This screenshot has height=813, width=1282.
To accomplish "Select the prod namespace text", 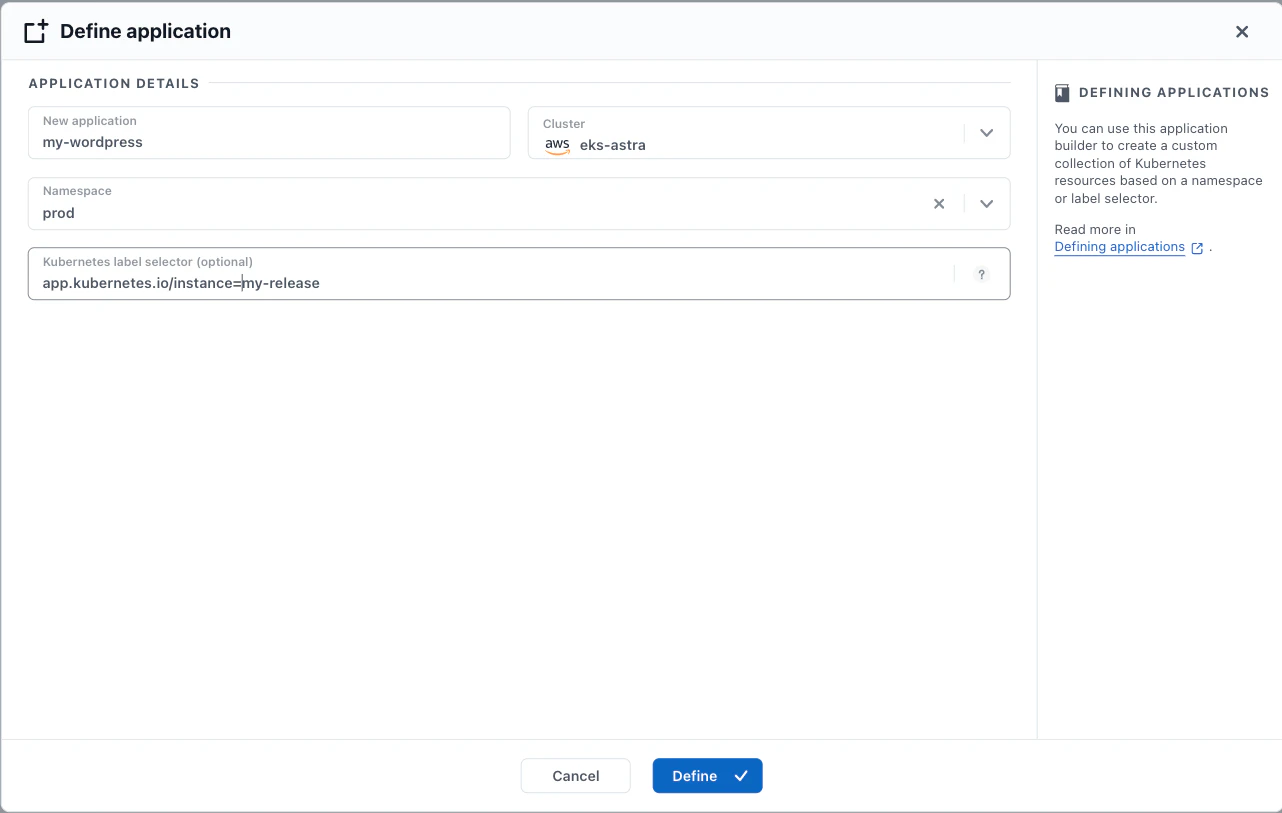I will pyautogui.click(x=59, y=213).
